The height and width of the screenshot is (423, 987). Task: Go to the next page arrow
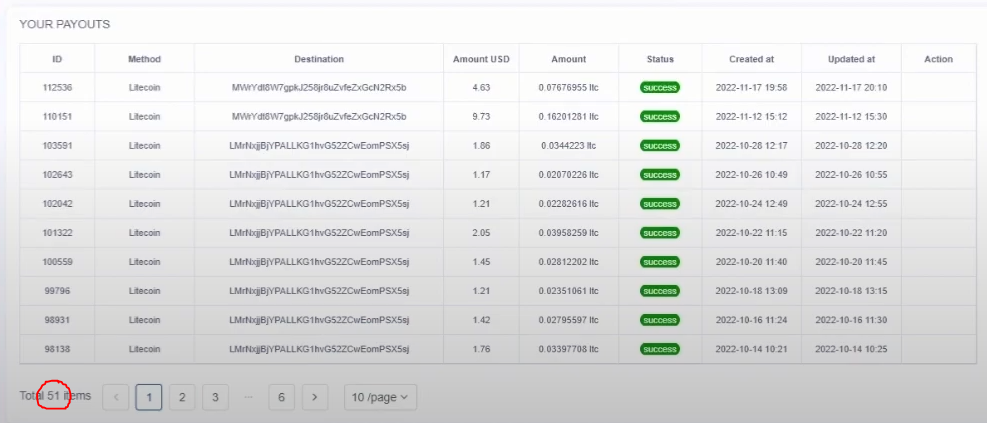coord(315,397)
